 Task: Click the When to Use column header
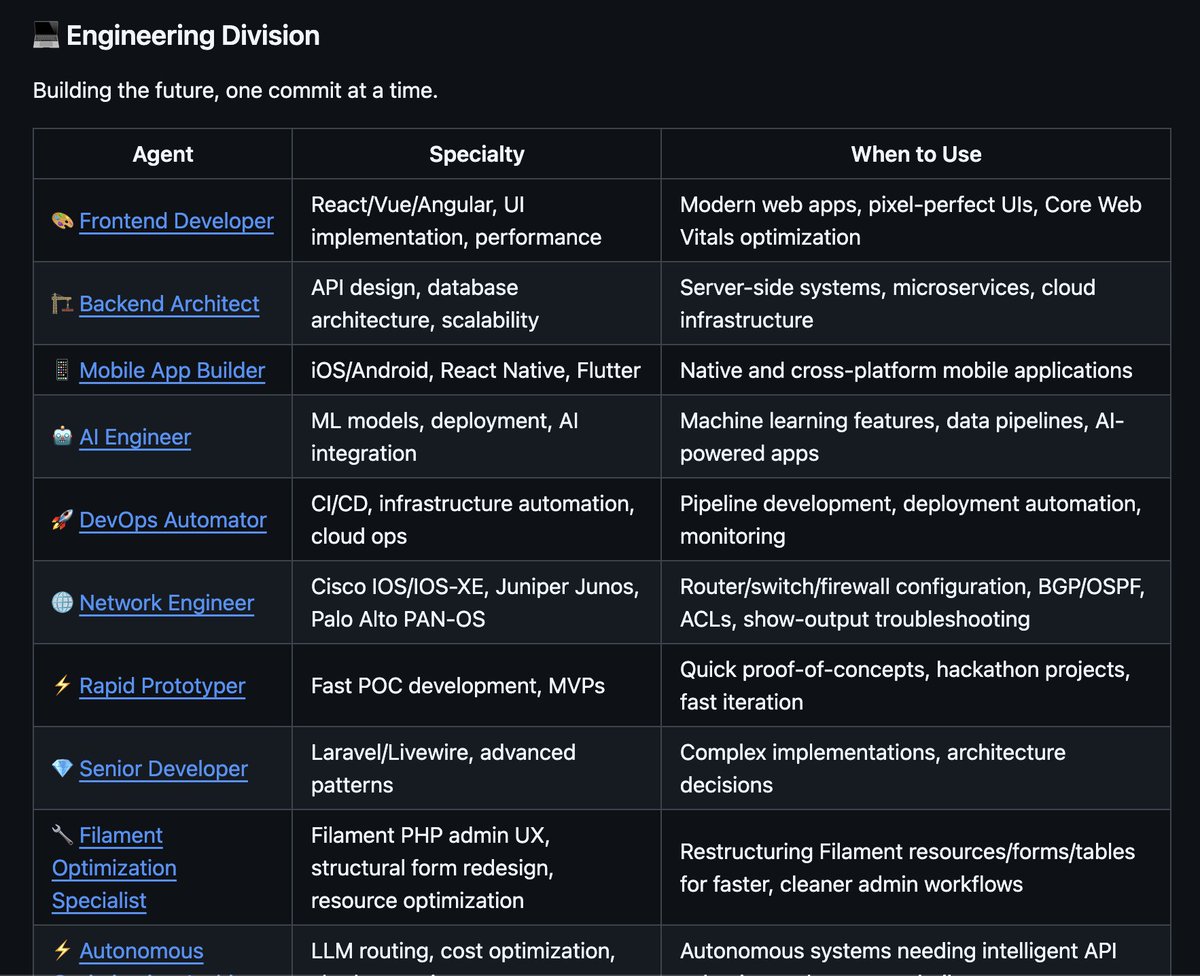[x=916, y=154]
